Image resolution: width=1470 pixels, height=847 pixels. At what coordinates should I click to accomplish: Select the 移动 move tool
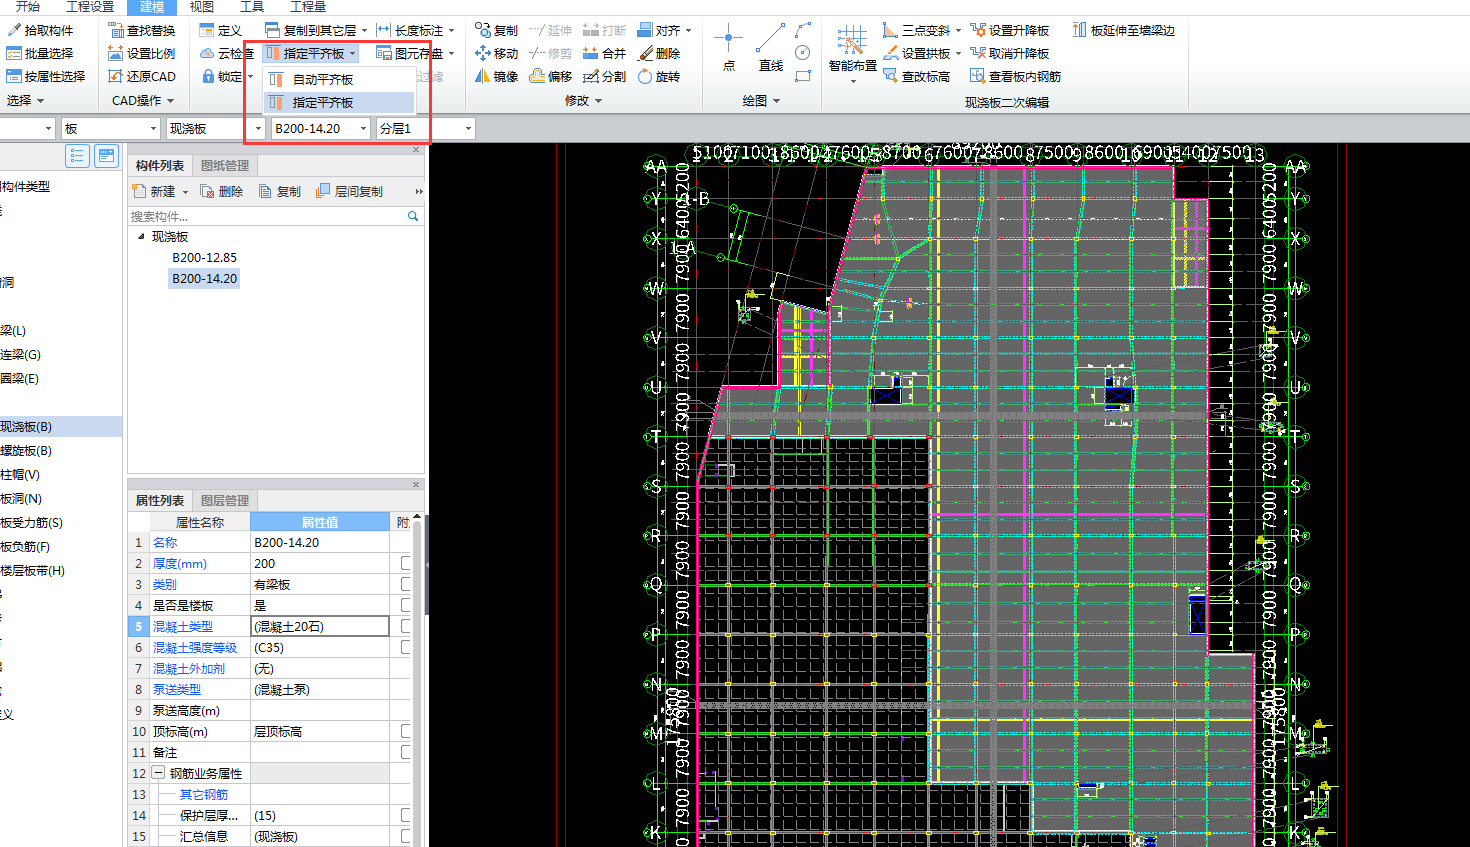(x=497, y=53)
